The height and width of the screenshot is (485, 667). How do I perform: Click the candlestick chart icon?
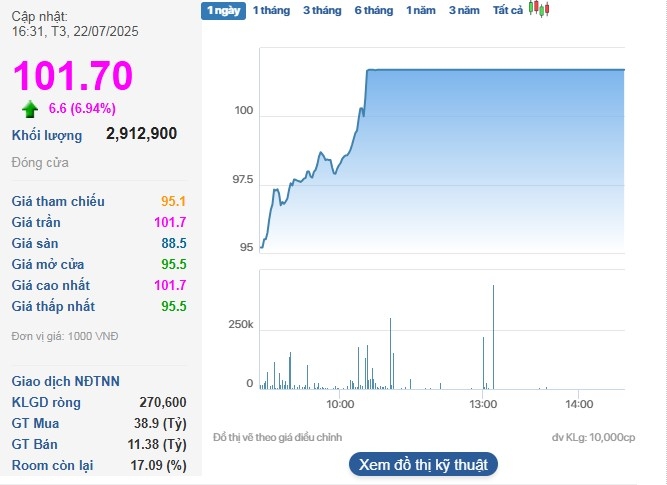540,10
